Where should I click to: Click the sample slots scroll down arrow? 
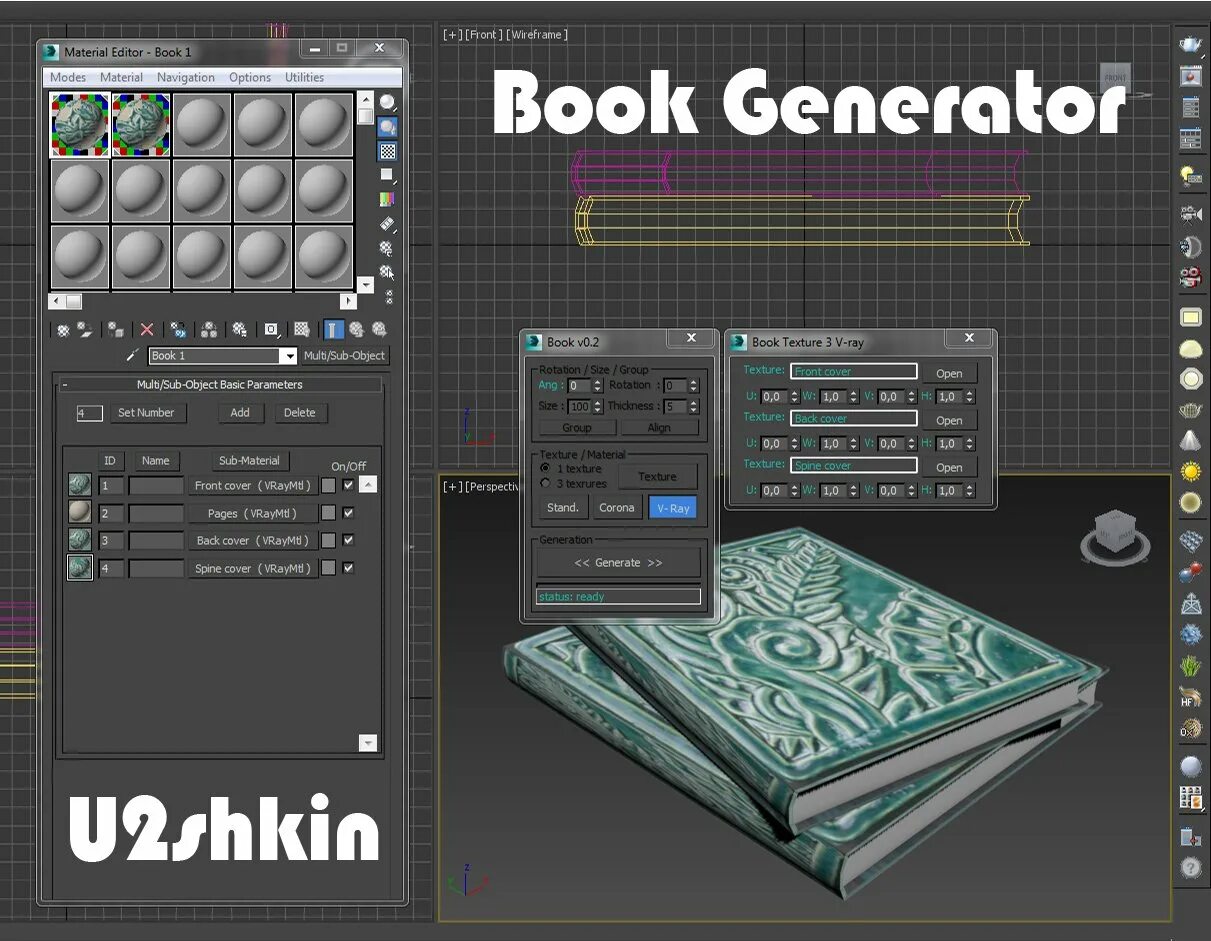coord(366,286)
